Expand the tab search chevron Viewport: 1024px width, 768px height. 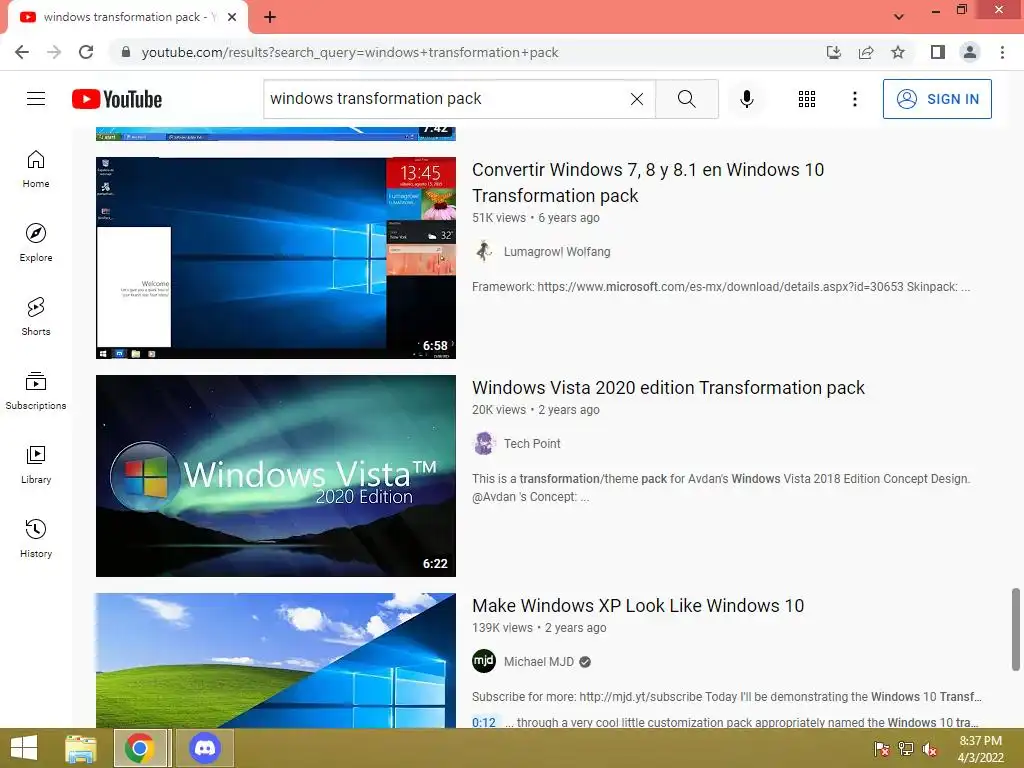(899, 17)
